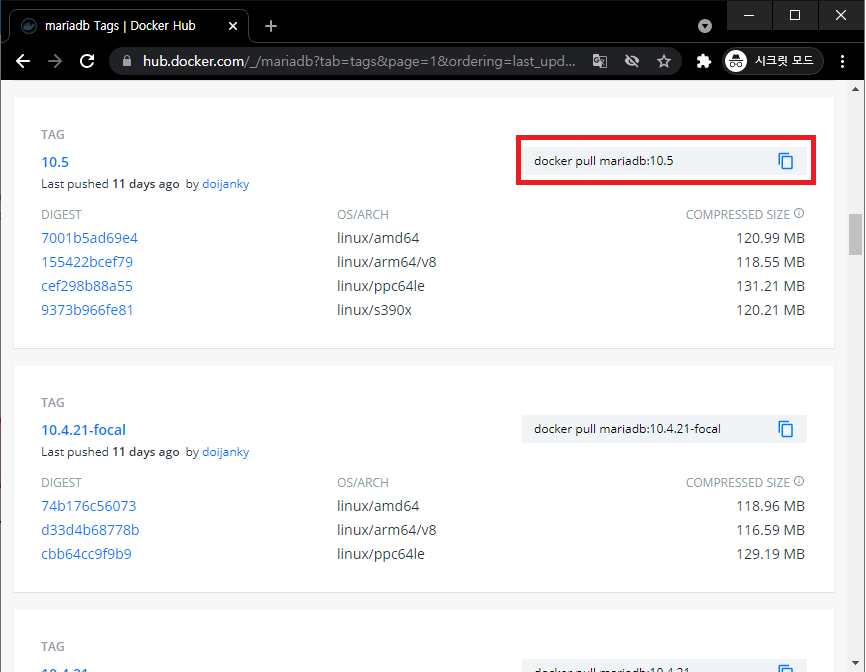
Task: View site info via the lock icon
Action: pyautogui.click(x=127, y=61)
